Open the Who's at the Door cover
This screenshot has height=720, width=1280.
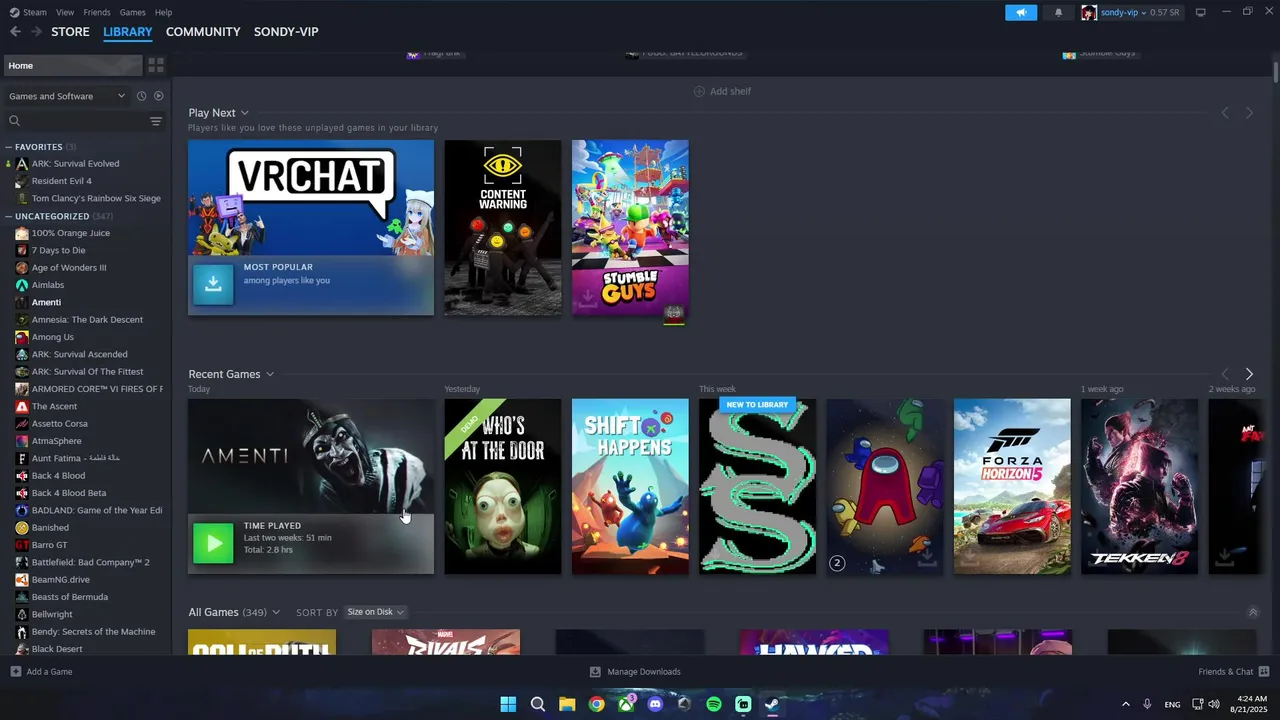point(503,487)
